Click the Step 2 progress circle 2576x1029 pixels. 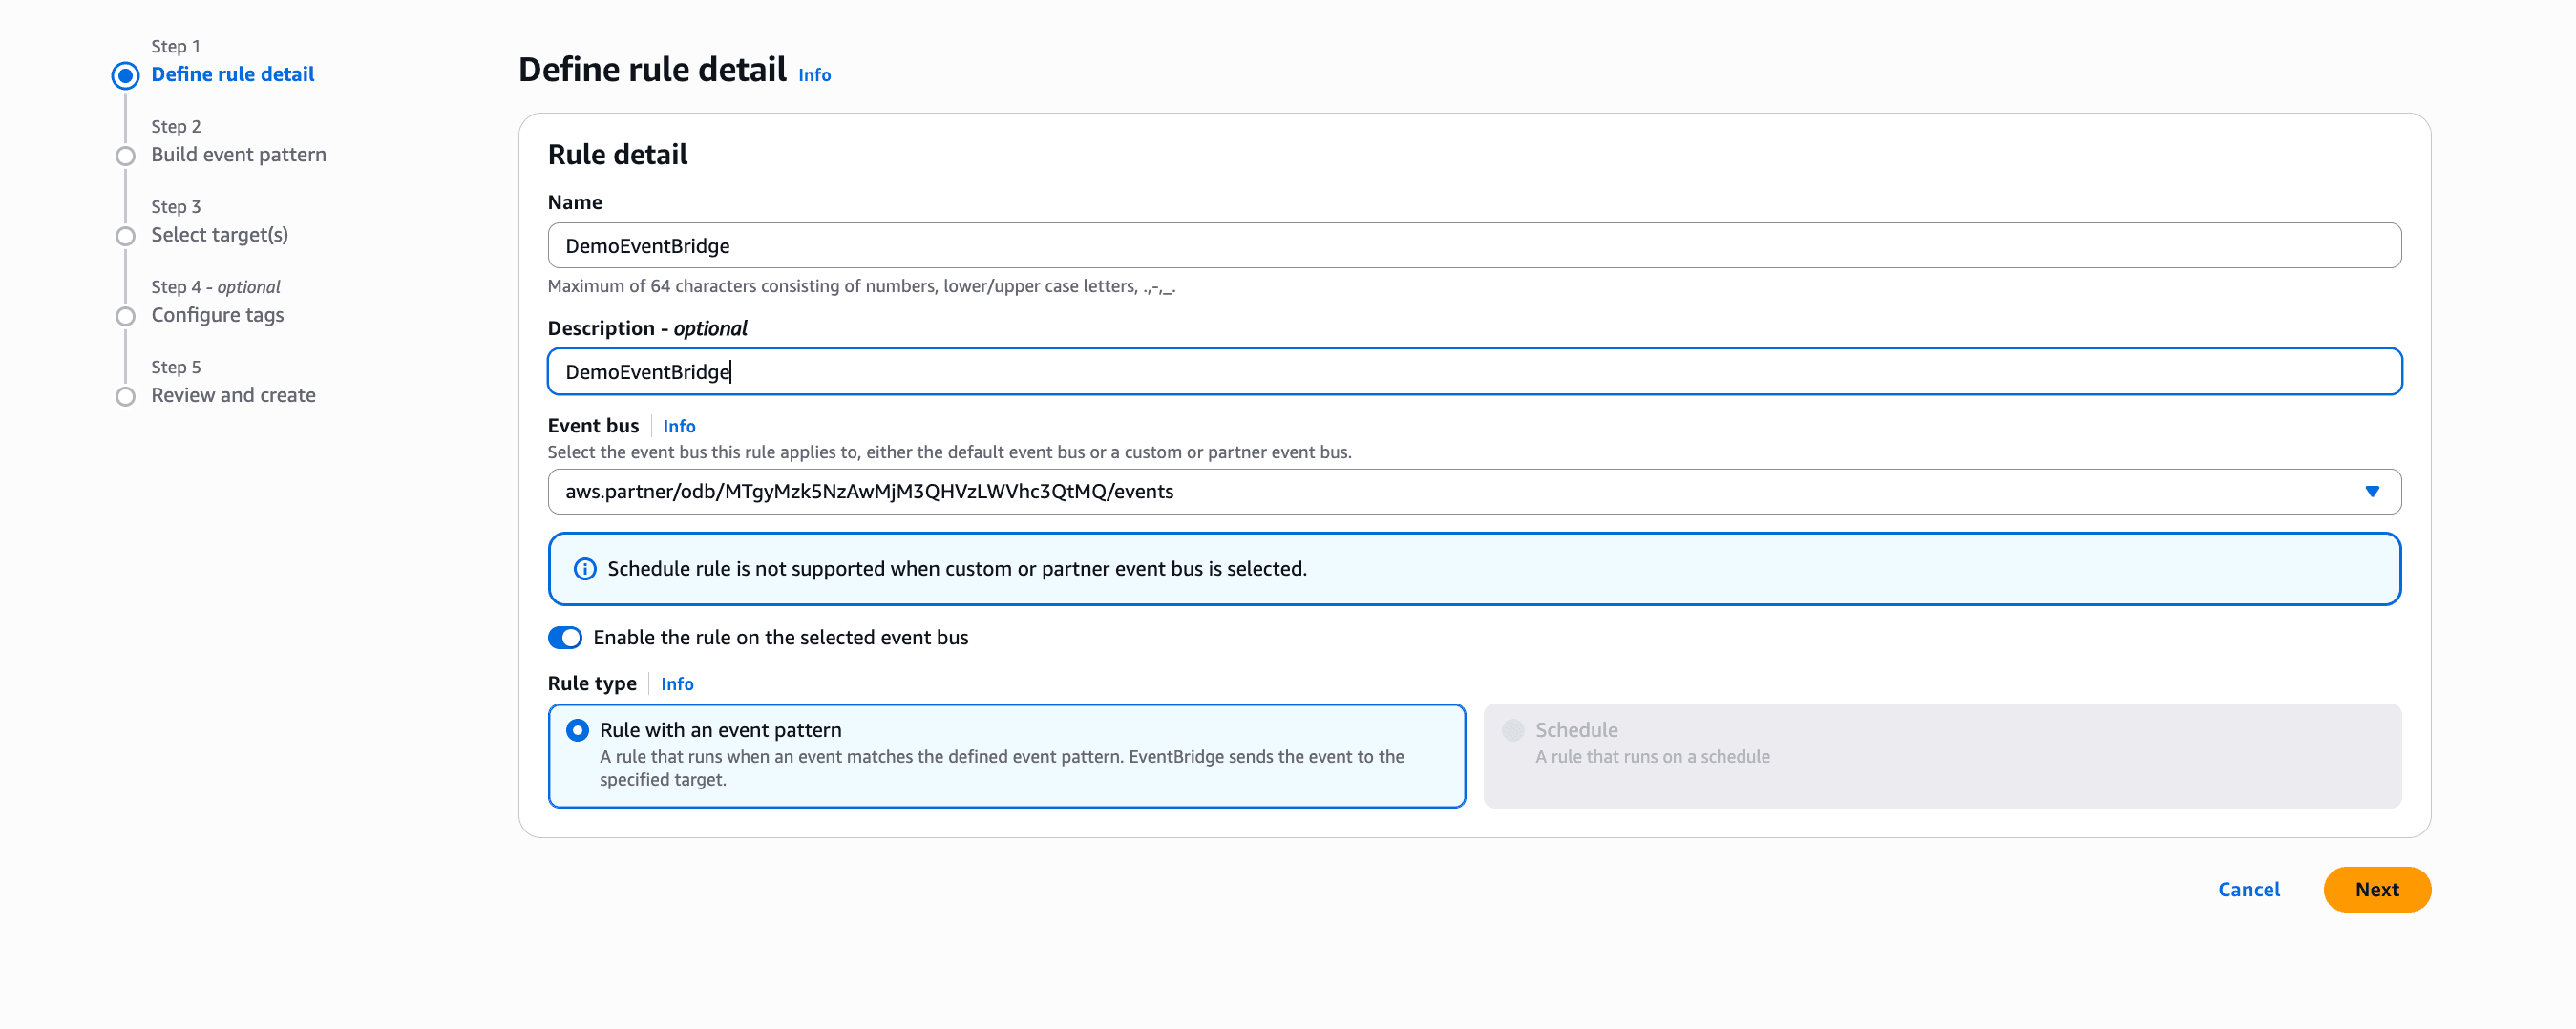(x=126, y=155)
